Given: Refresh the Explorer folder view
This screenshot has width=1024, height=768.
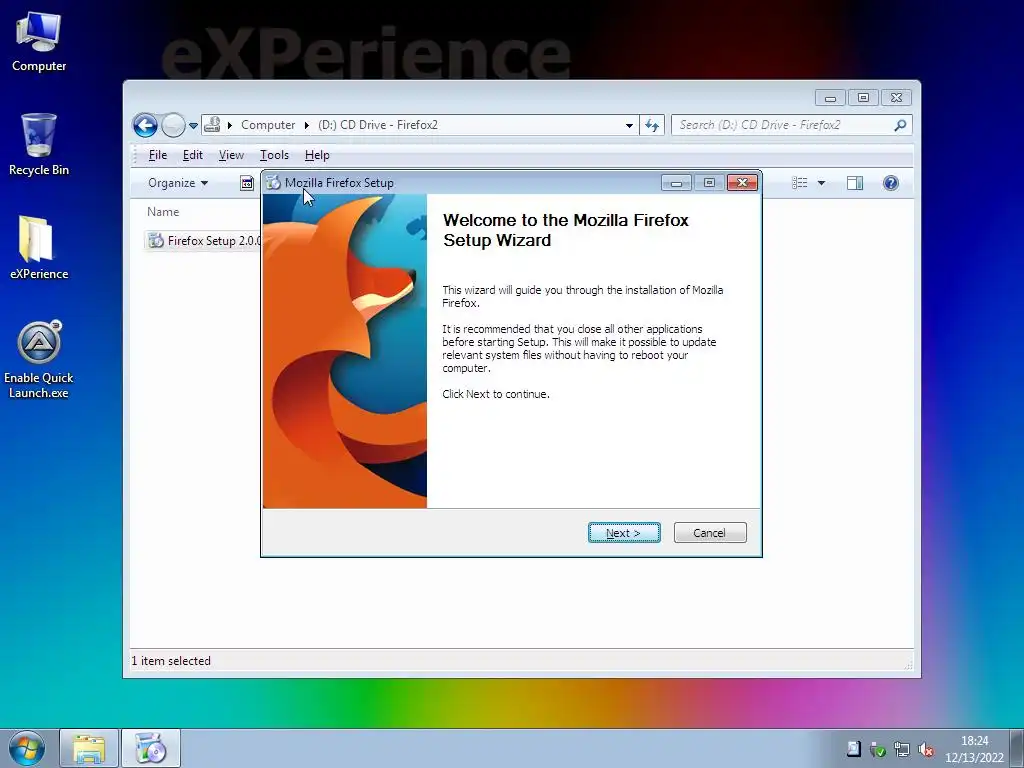Looking at the screenshot, I should click(x=652, y=125).
